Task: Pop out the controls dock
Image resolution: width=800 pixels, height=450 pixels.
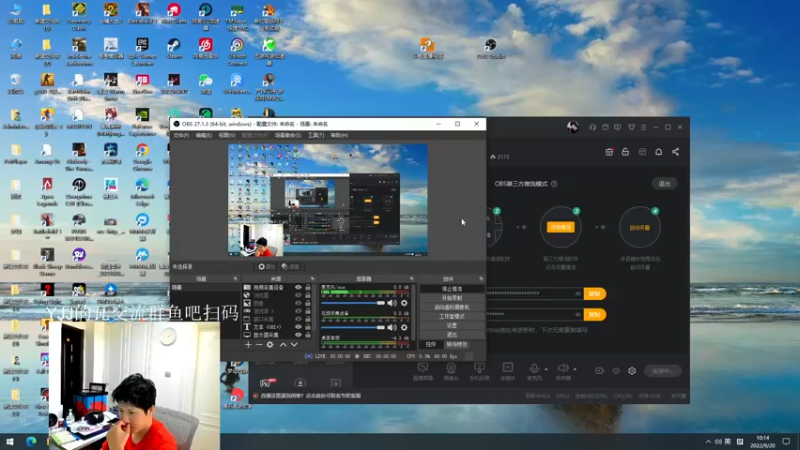Action: 481,279
